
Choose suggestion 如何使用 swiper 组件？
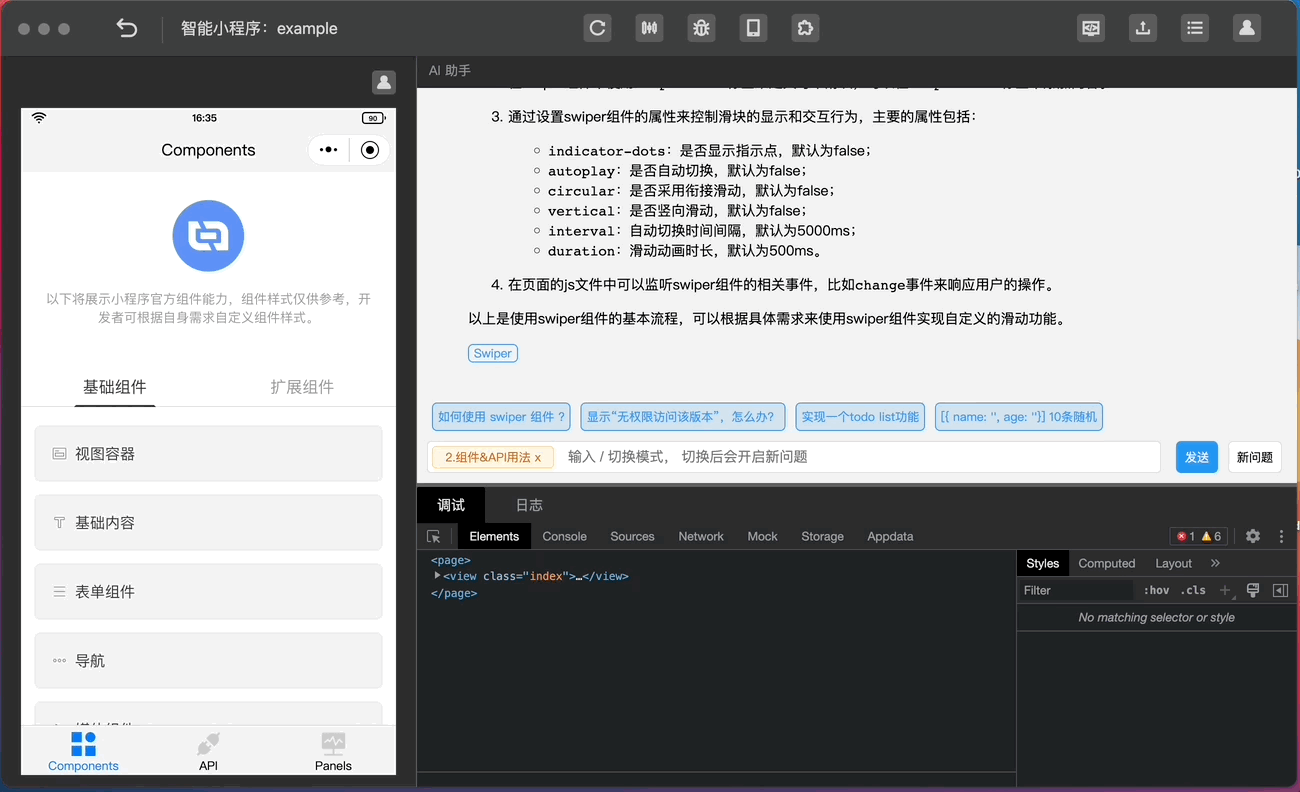click(x=503, y=417)
